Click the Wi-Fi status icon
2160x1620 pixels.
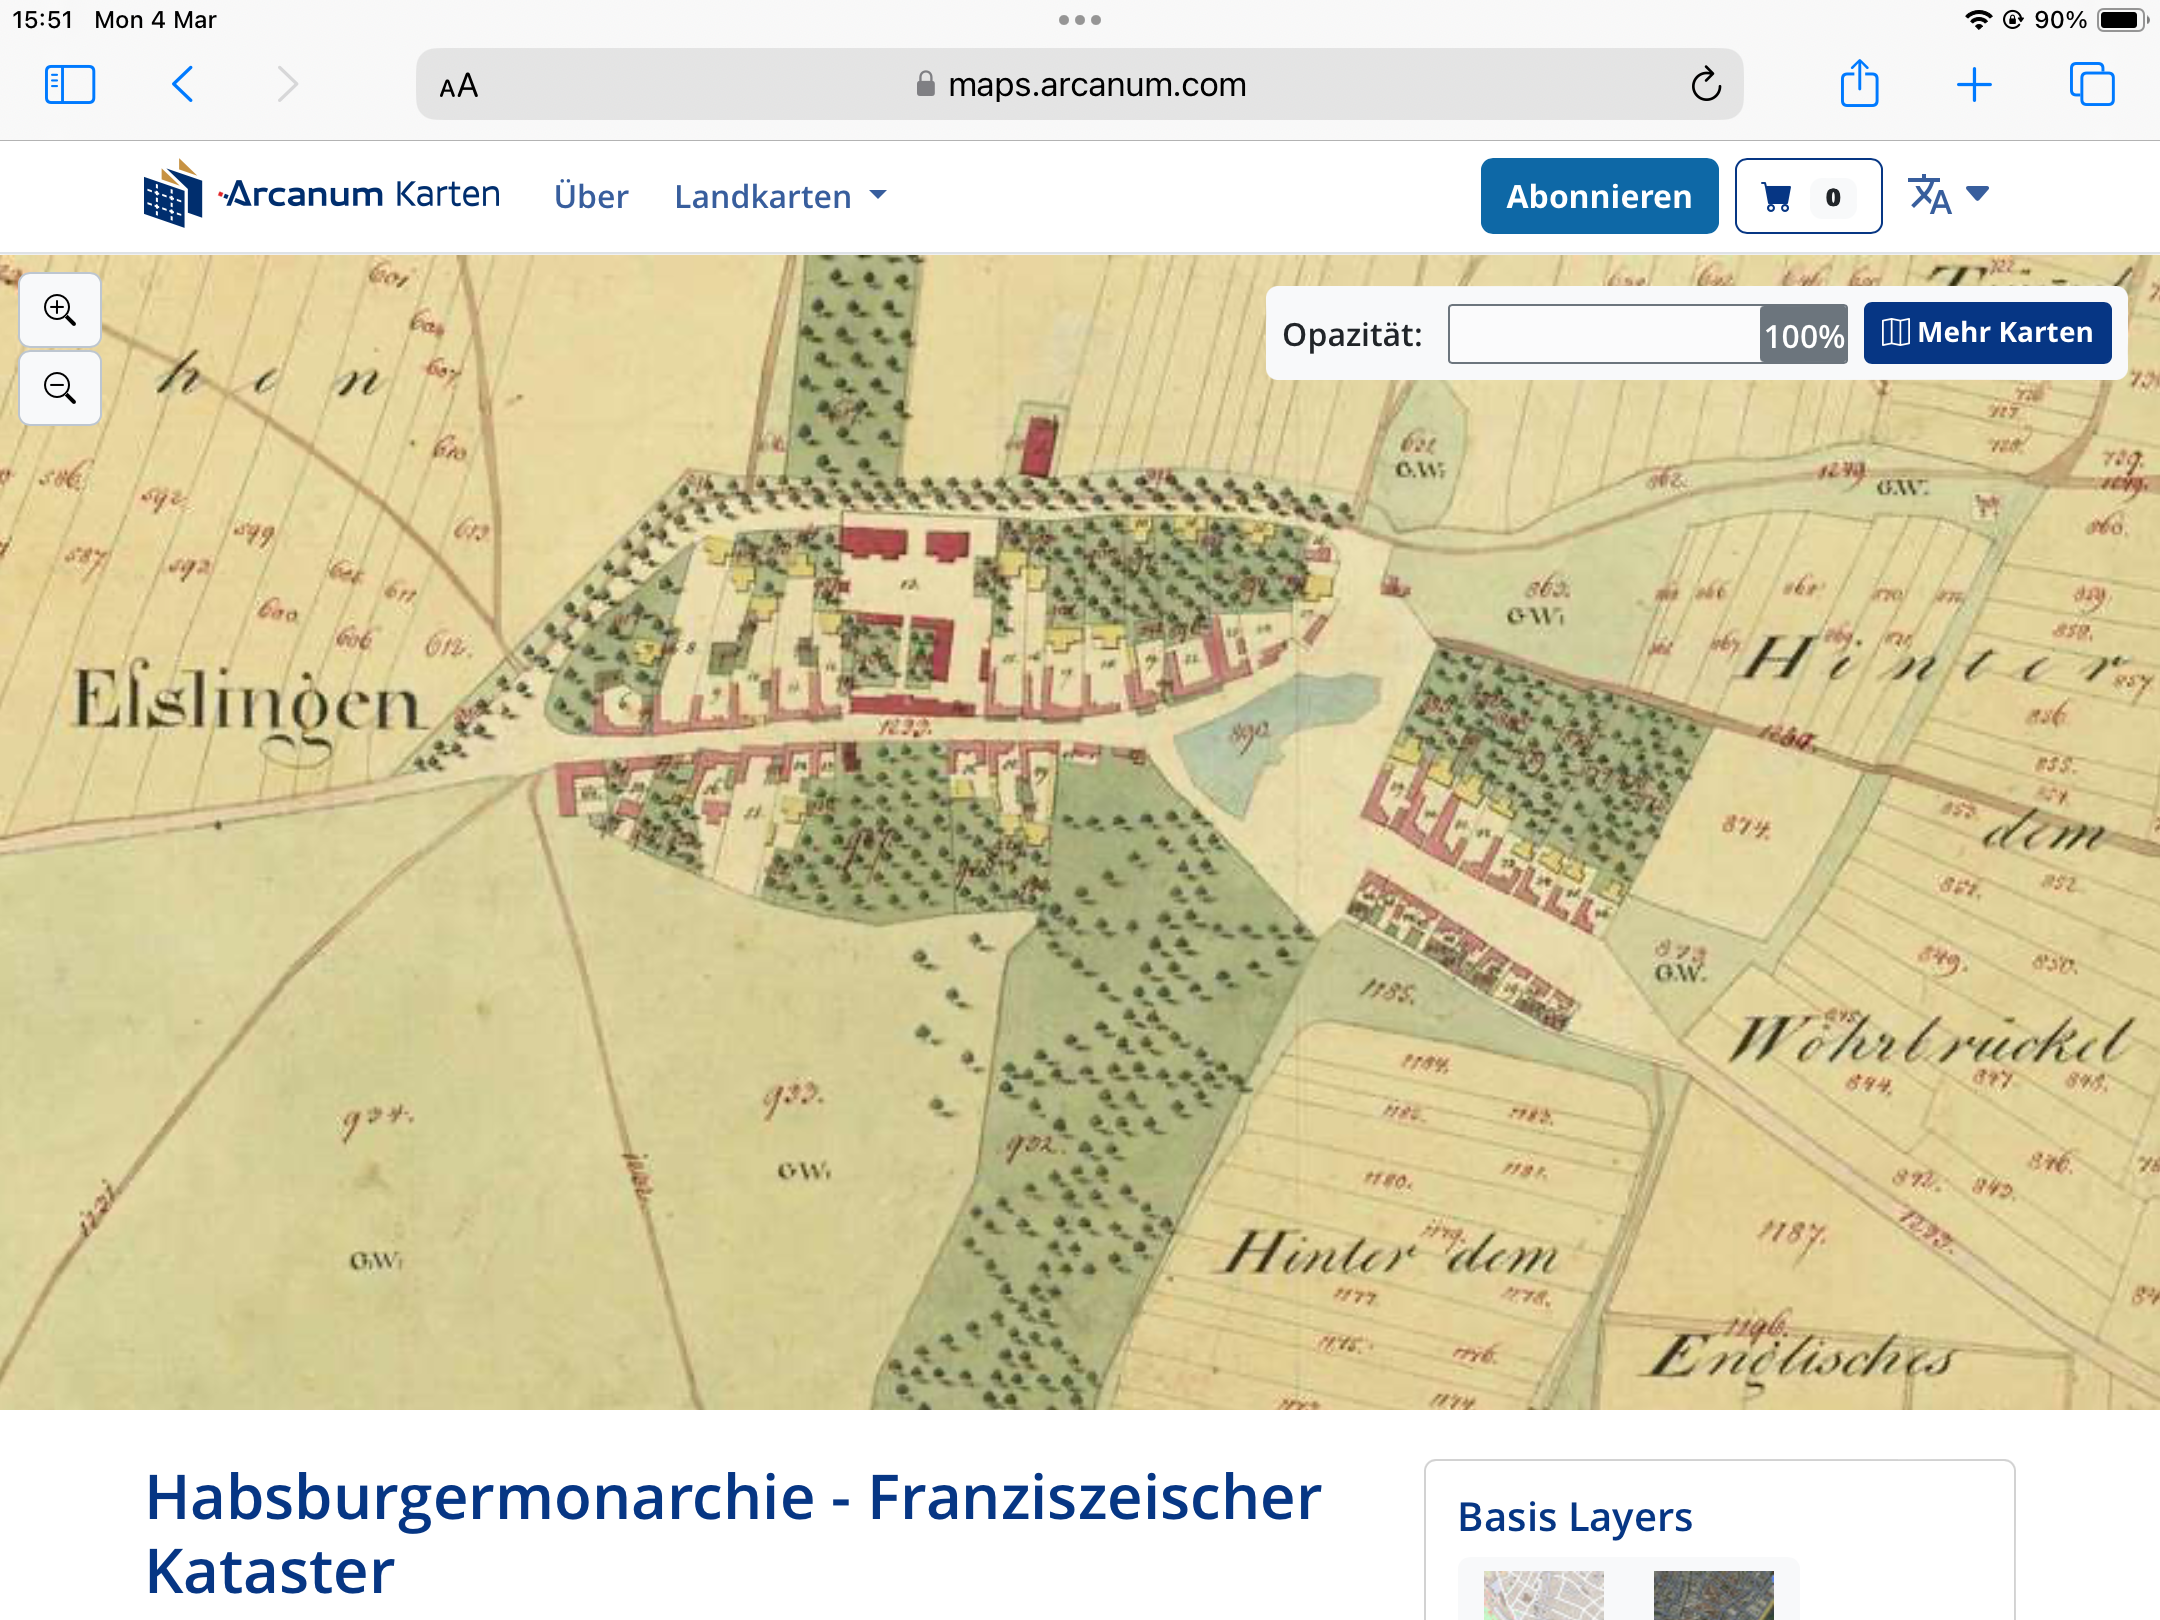1977,20
